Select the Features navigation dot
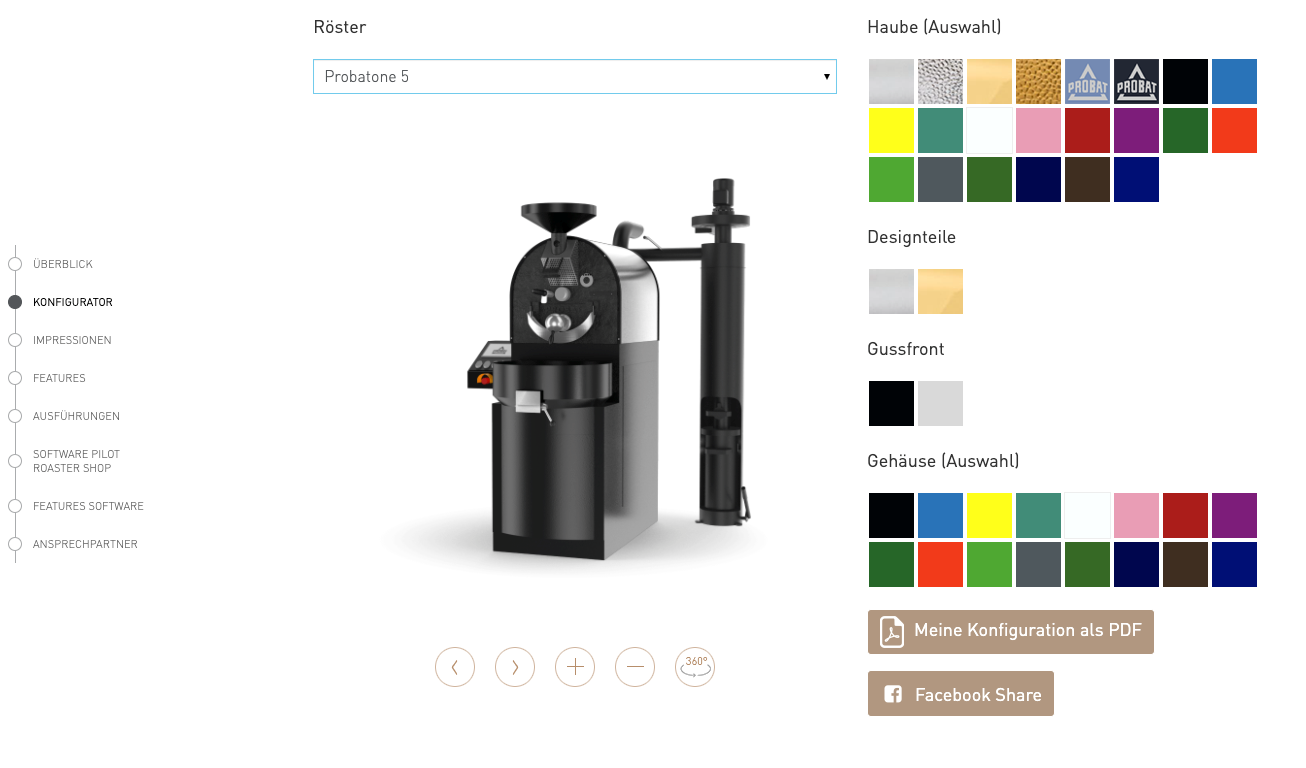This screenshot has height=768, width=1306. [15, 378]
